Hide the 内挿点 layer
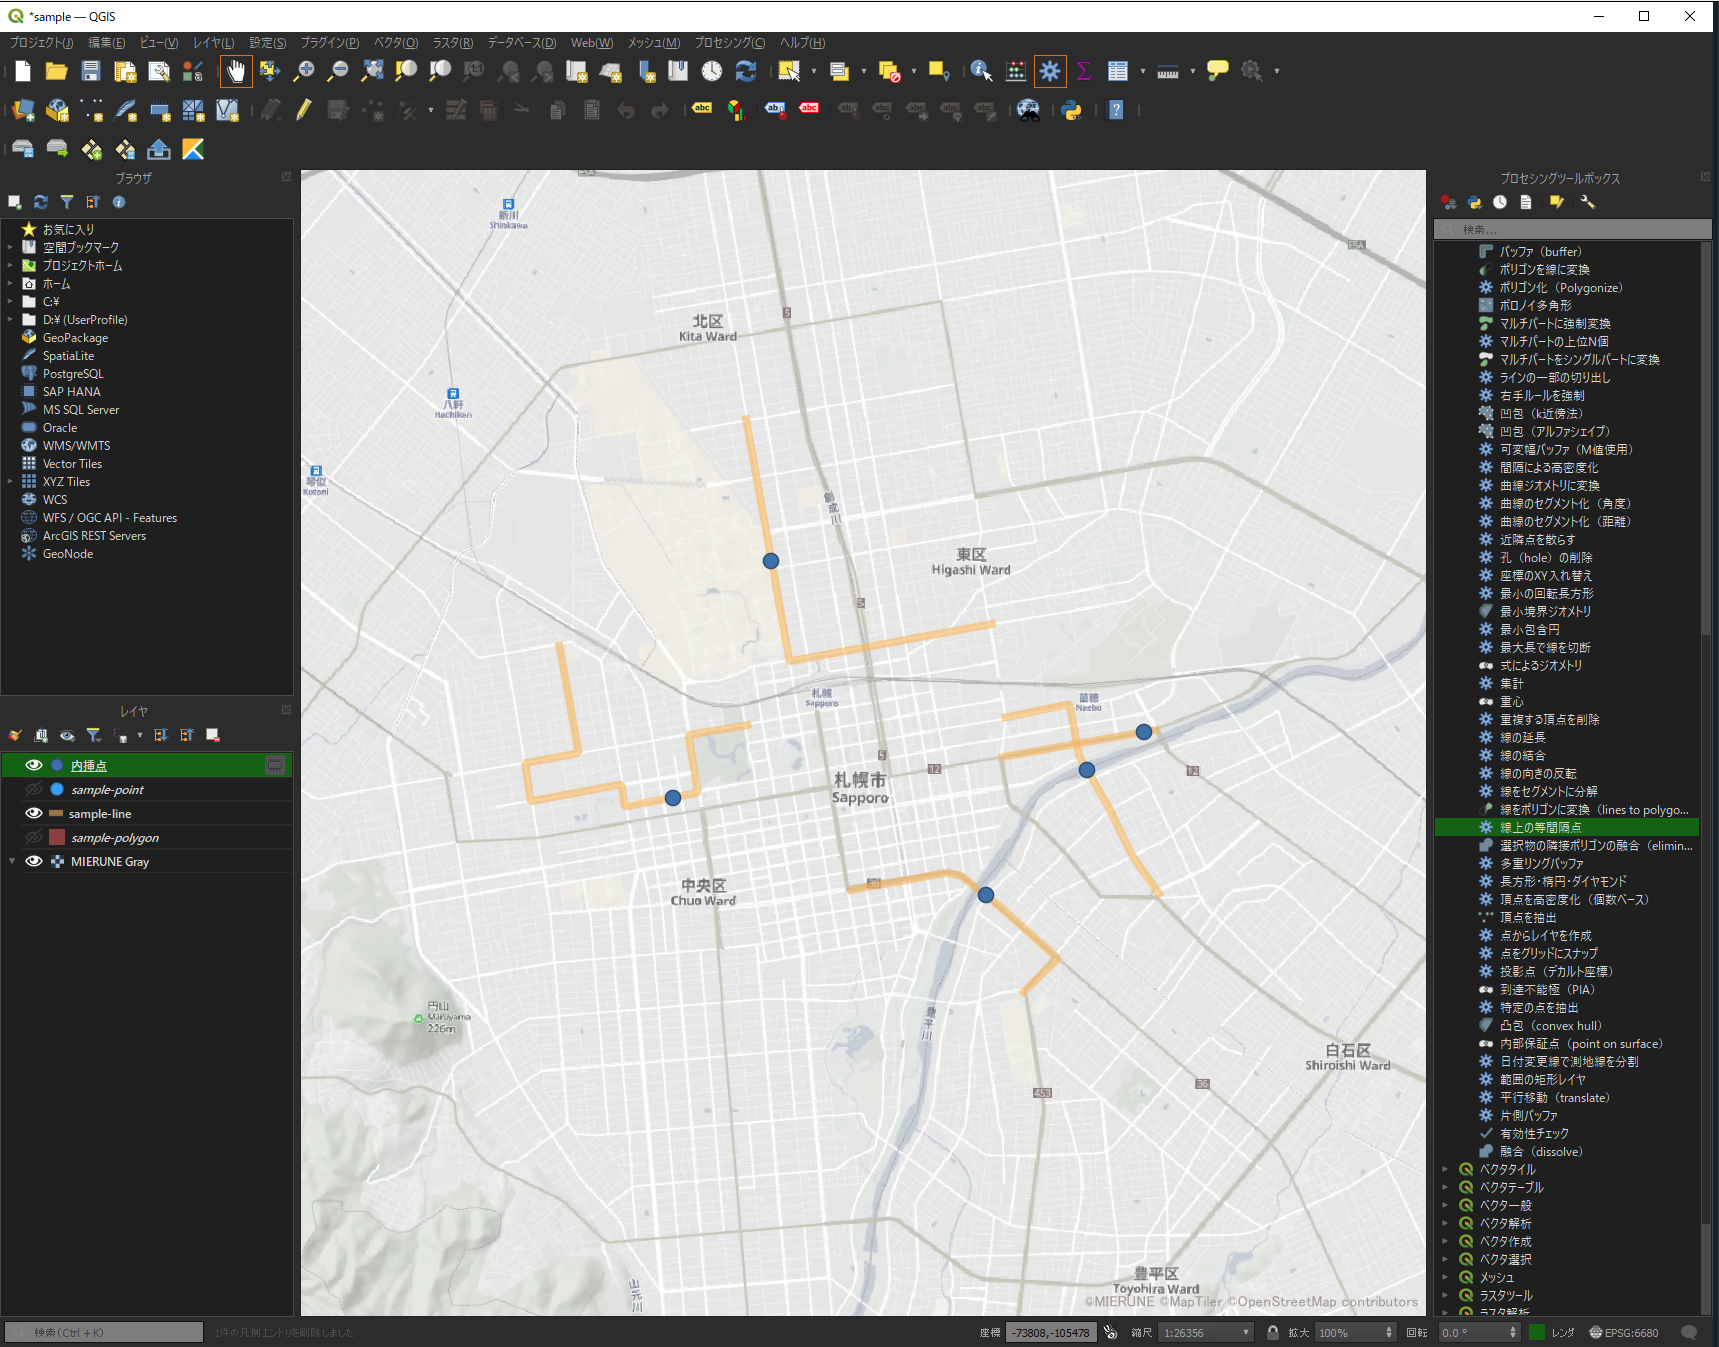1719x1347 pixels. click(34, 765)
